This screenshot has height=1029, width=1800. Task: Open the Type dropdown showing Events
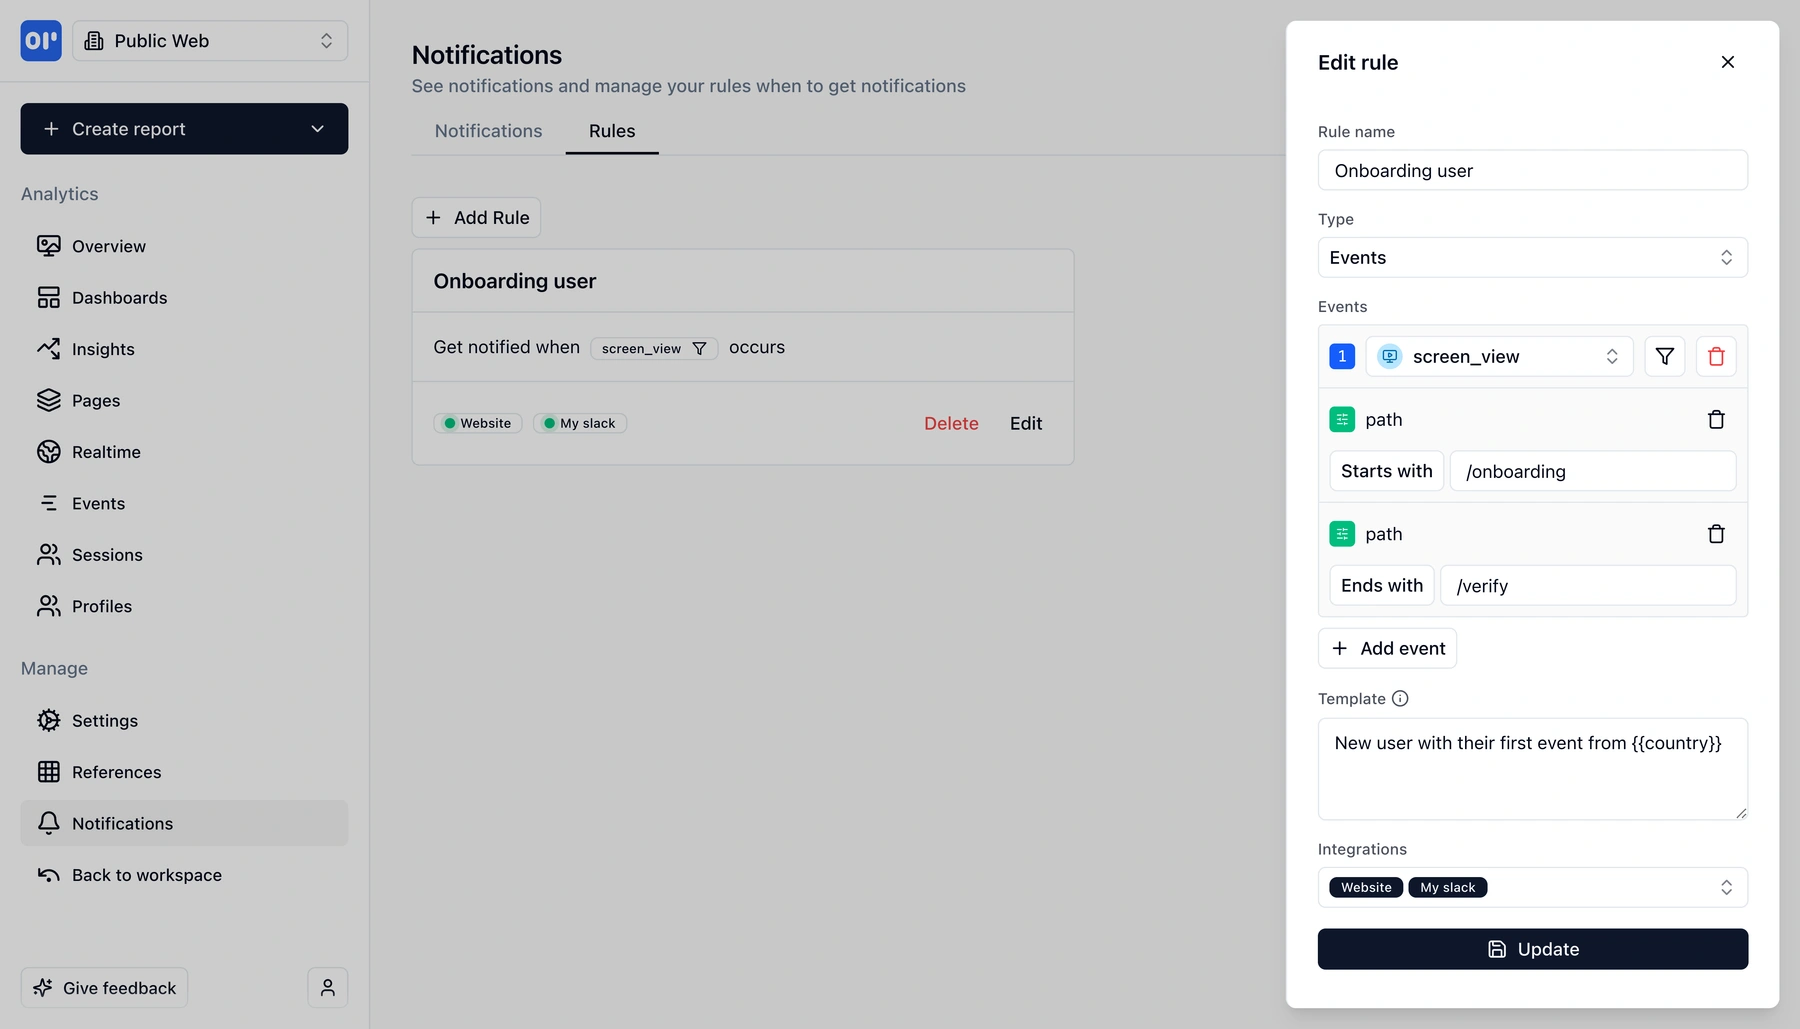[x=1532, y=257]
